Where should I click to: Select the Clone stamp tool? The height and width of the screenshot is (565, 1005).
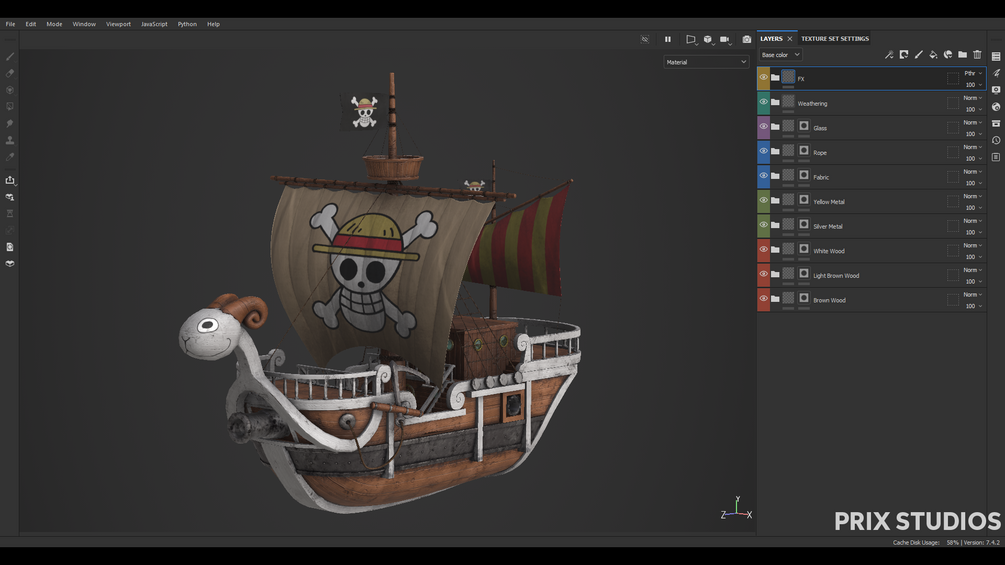point(10,140)
